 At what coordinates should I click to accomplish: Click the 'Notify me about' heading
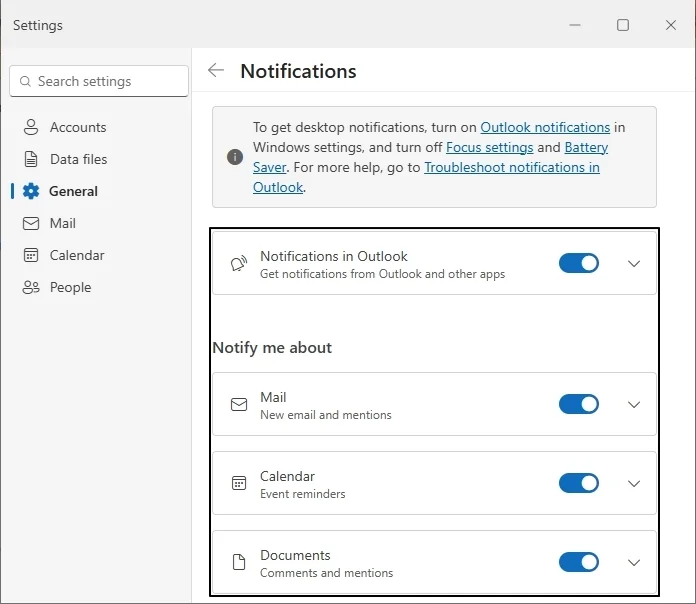[x=272, y=347]
